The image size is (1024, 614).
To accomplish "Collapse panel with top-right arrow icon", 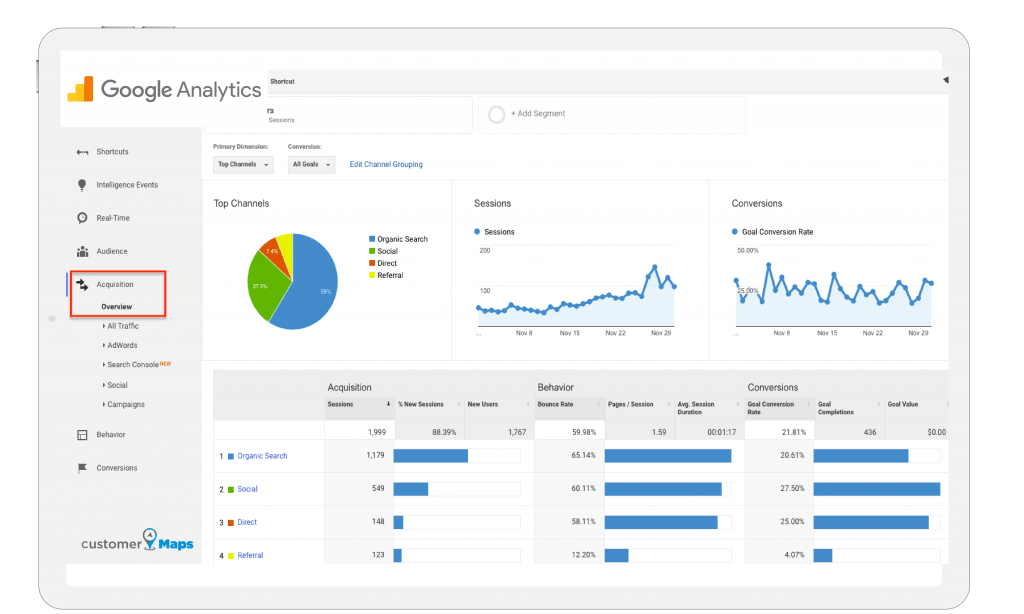I will (x=945, y=80).
